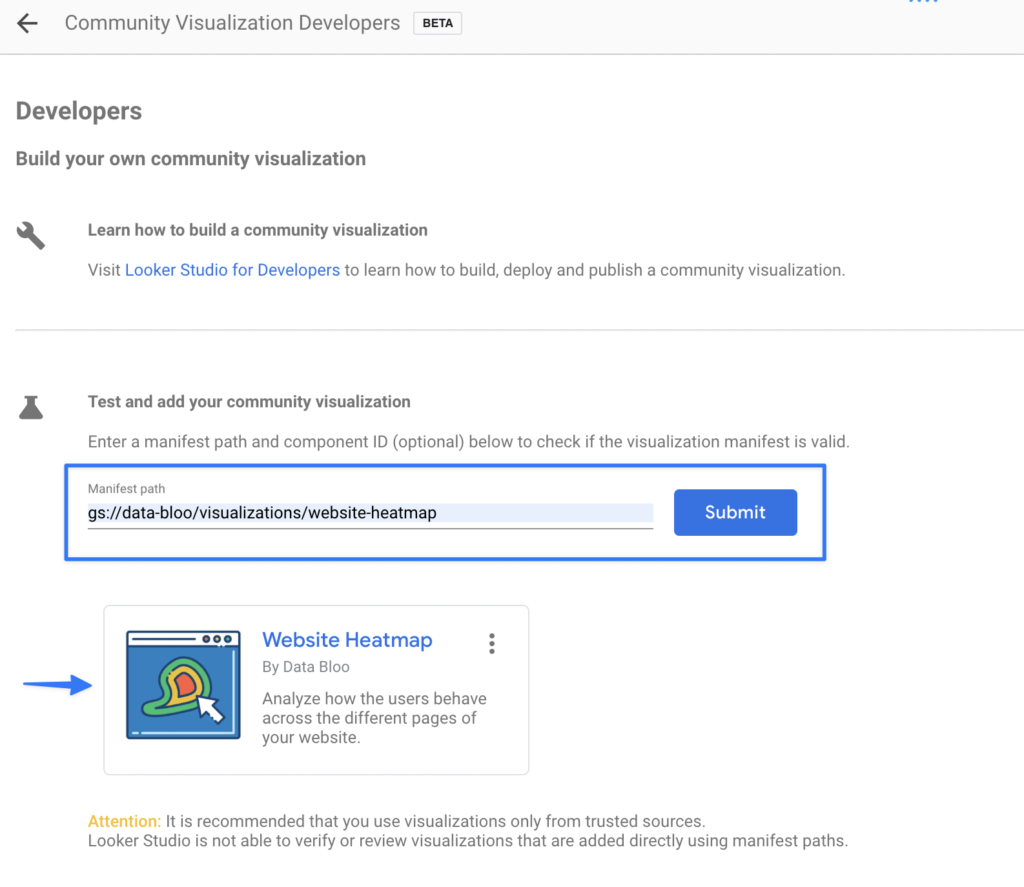Click the 'Community Visualization Developers' header title

tap(232, 23)
